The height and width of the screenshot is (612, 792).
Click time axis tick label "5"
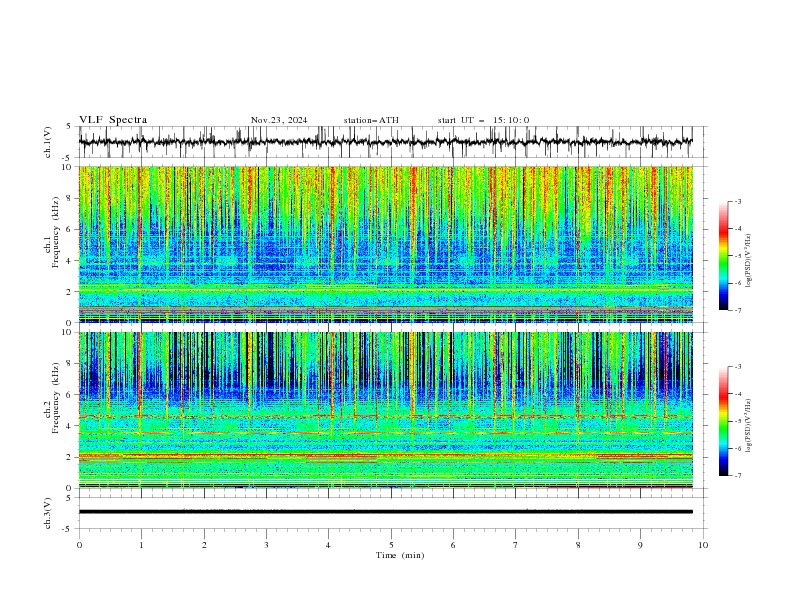click(x=391, y=545)
